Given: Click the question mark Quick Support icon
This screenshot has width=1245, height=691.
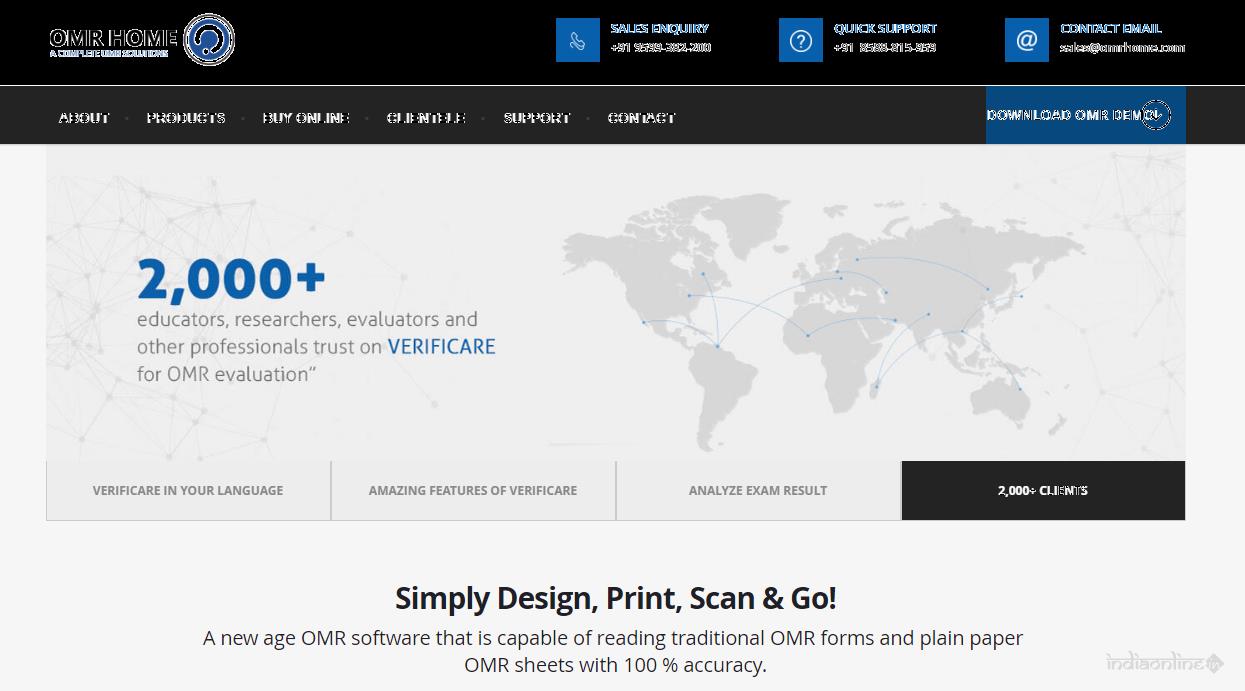Looking at the screenshot, I should (800, 40).
